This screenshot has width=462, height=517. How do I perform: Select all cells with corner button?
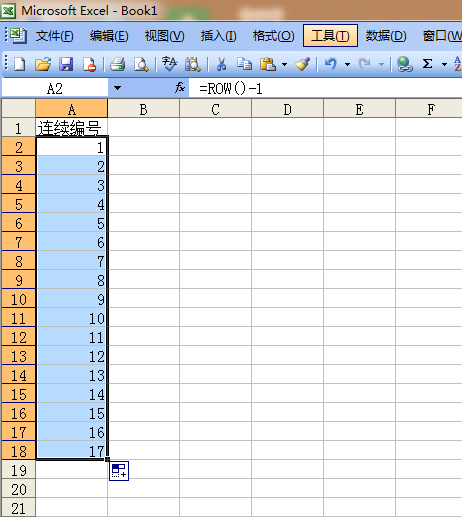tap(19, 108)
